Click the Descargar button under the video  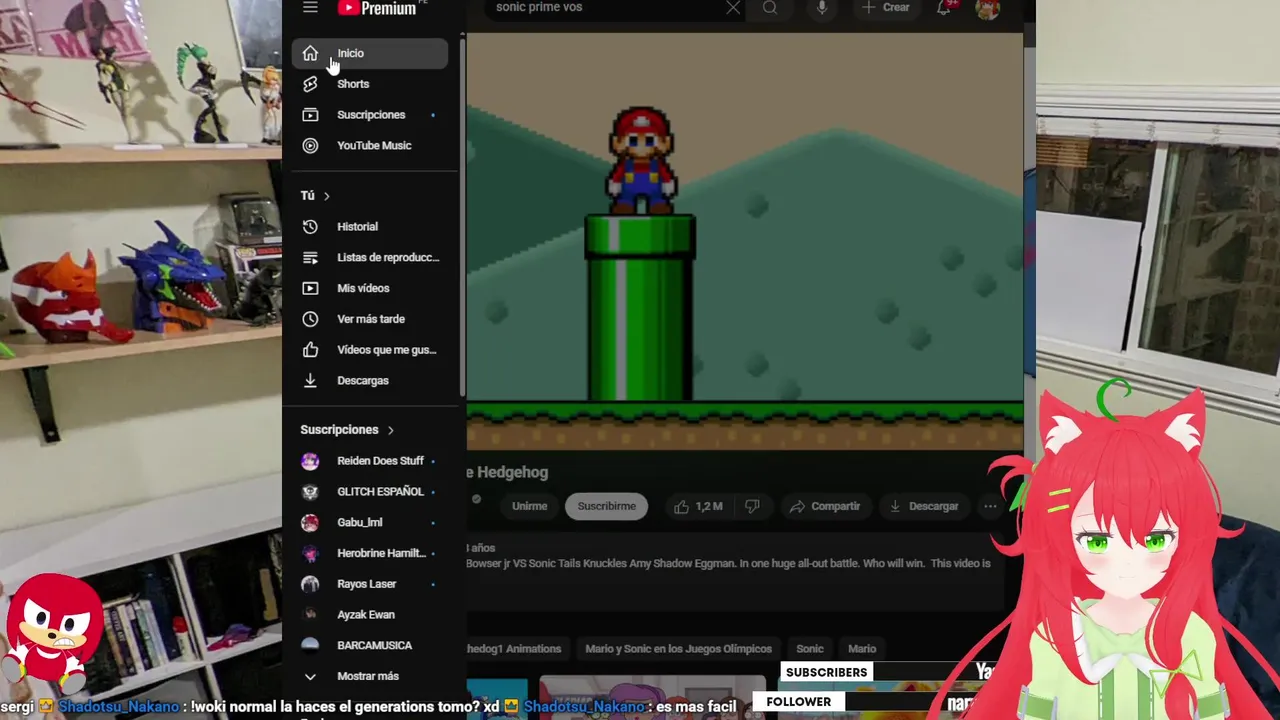(x=924, y=507)
